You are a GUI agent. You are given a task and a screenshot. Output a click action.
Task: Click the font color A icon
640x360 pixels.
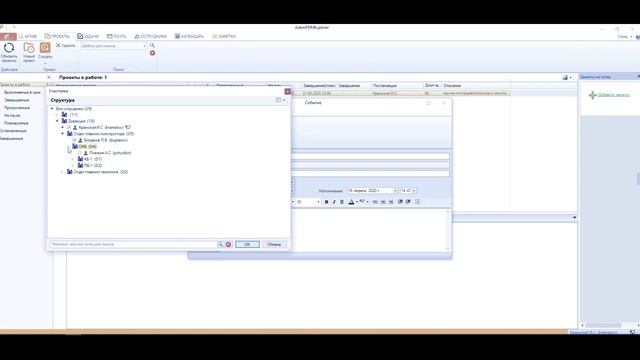pyautogui.click(x=351, y=202)
